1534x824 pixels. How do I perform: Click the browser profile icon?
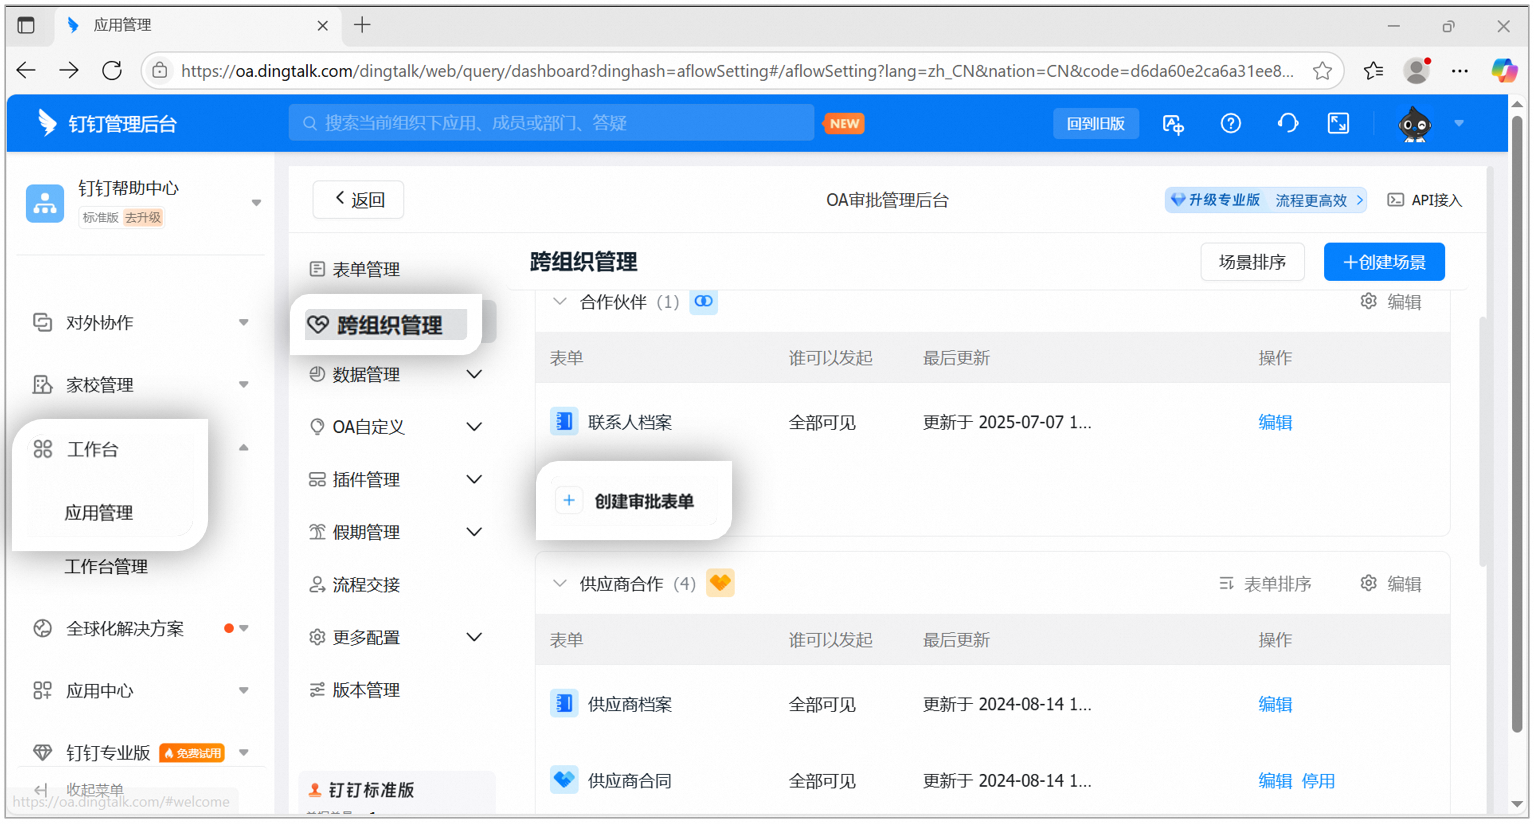(1416, 70)
